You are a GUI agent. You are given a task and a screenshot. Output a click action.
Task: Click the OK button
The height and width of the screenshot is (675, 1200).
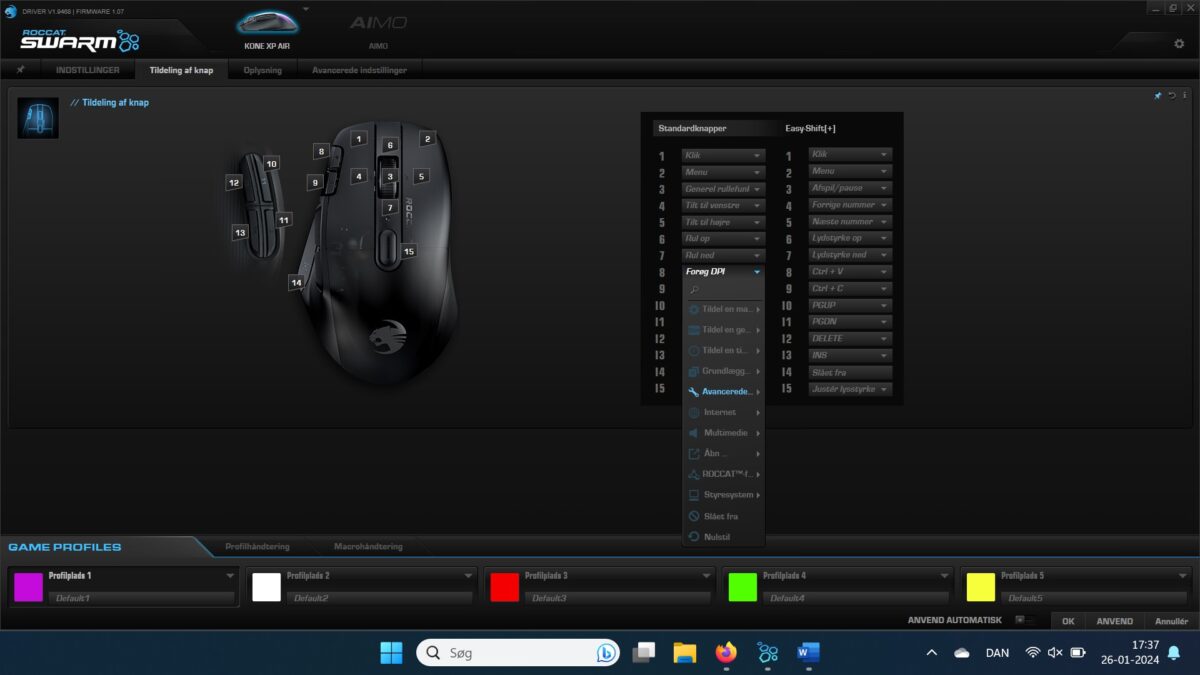pyautogui.click(x=1068, y=621)
